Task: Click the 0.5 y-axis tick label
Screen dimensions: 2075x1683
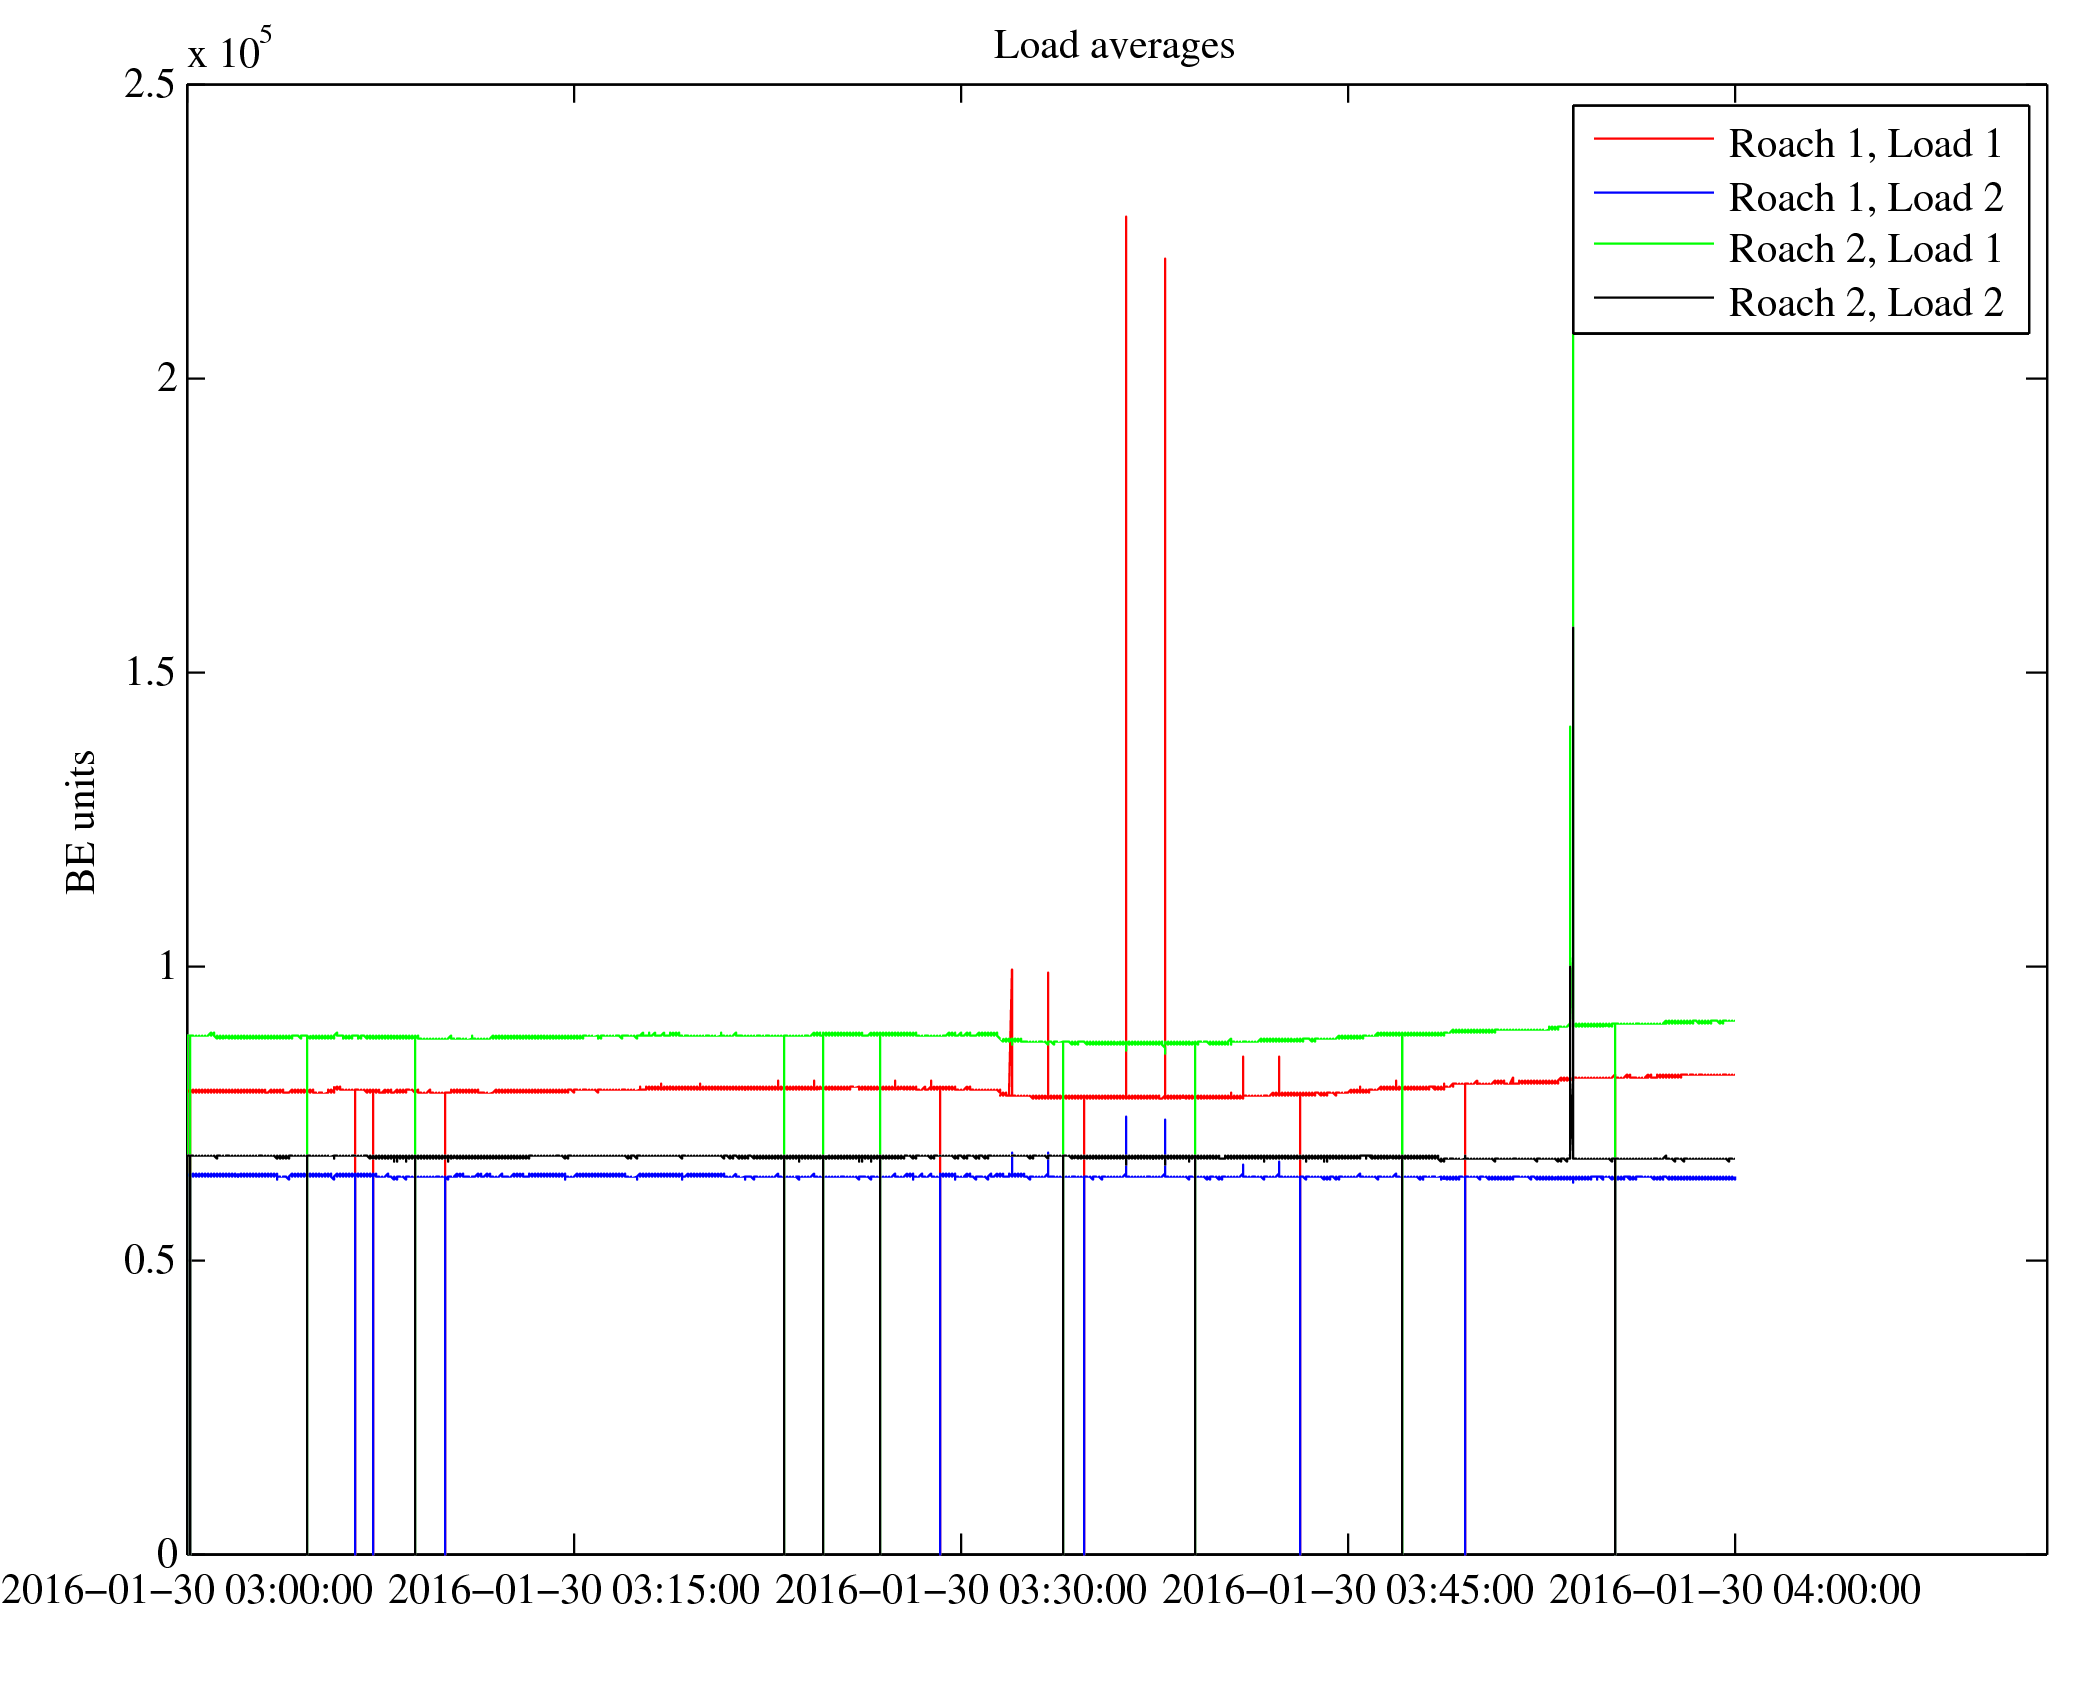Action: tap(149, 1260)
